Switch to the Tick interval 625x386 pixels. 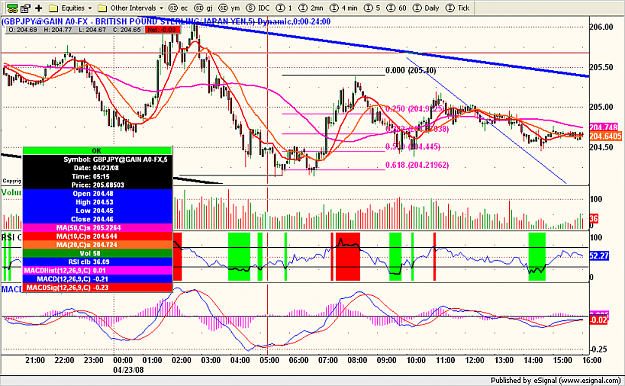tap(458, 8)
